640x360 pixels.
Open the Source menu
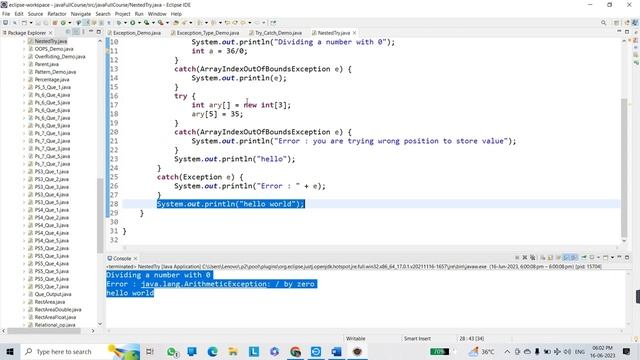[x=35, y=14]
